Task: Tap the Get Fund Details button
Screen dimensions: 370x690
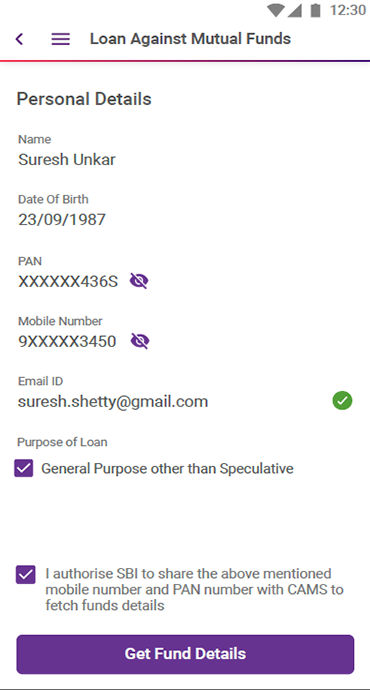Action: tap(185, 654)
